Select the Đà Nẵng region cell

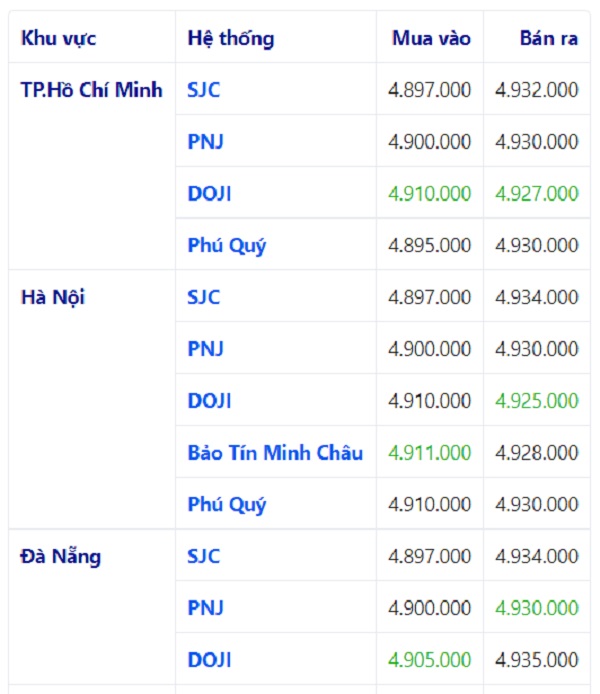click(x=61, y=557)
